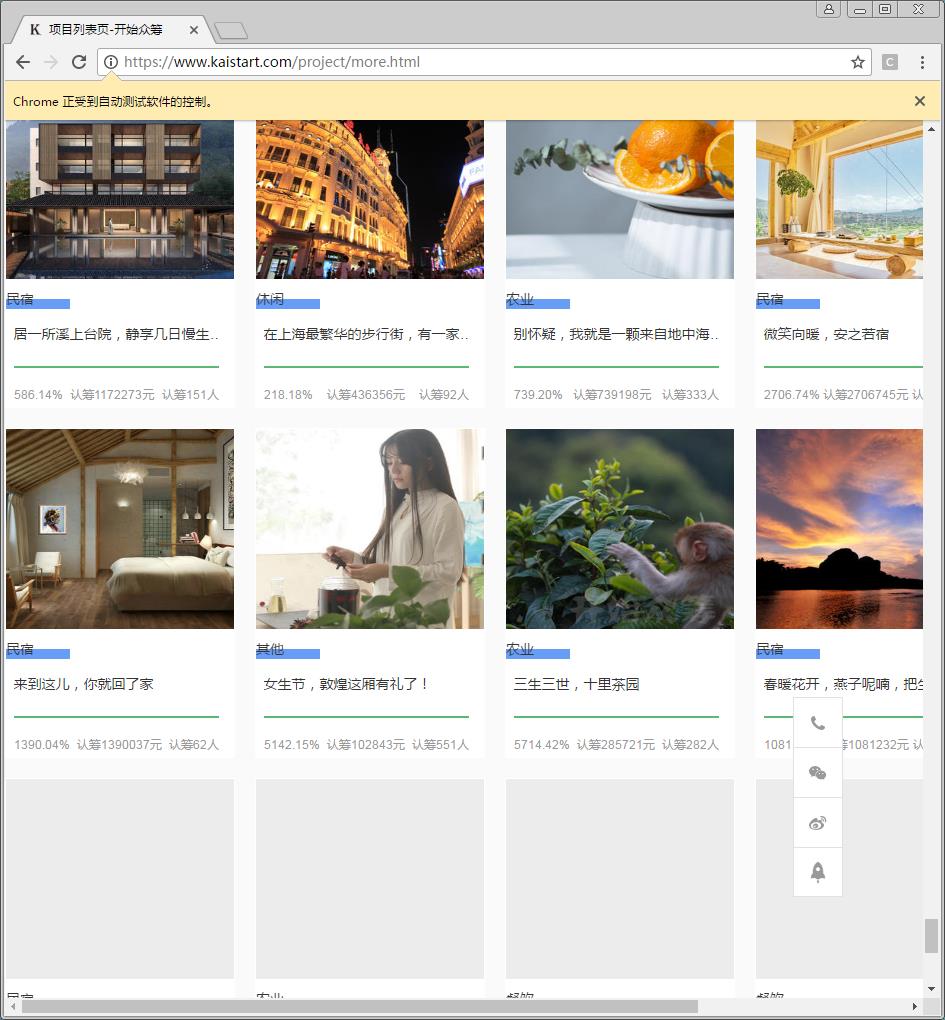Open a new tab beside the current tab
Viewport: 945px width, 1020px height.
pos(230,30)
